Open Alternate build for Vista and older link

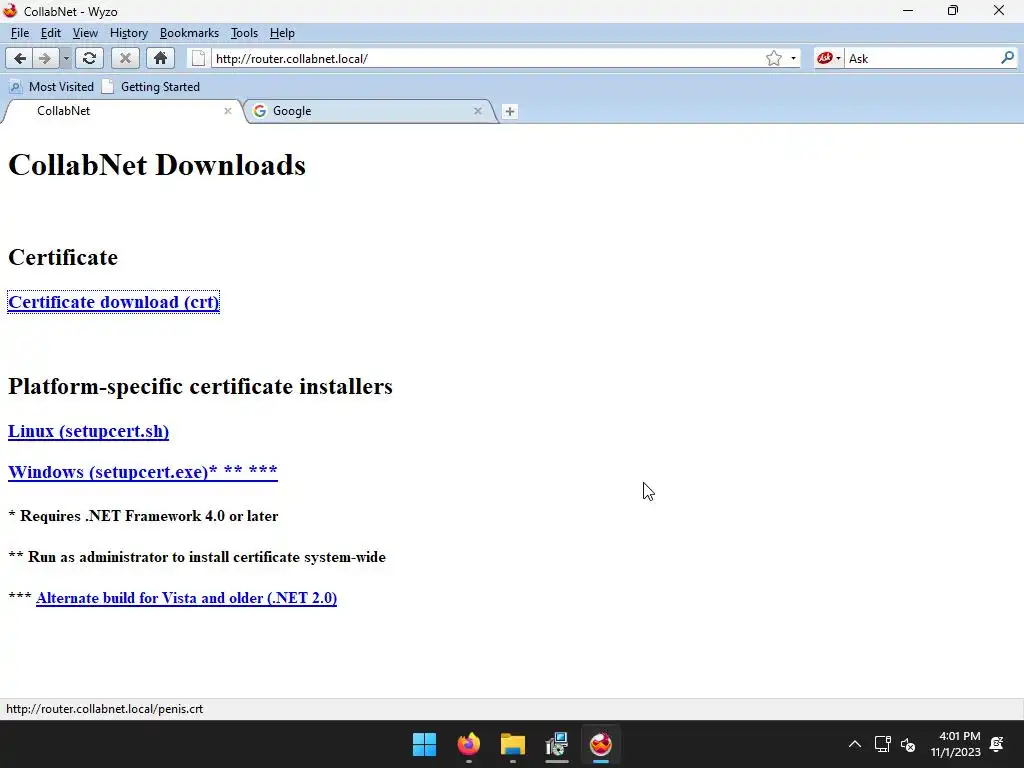click(186, 598)
